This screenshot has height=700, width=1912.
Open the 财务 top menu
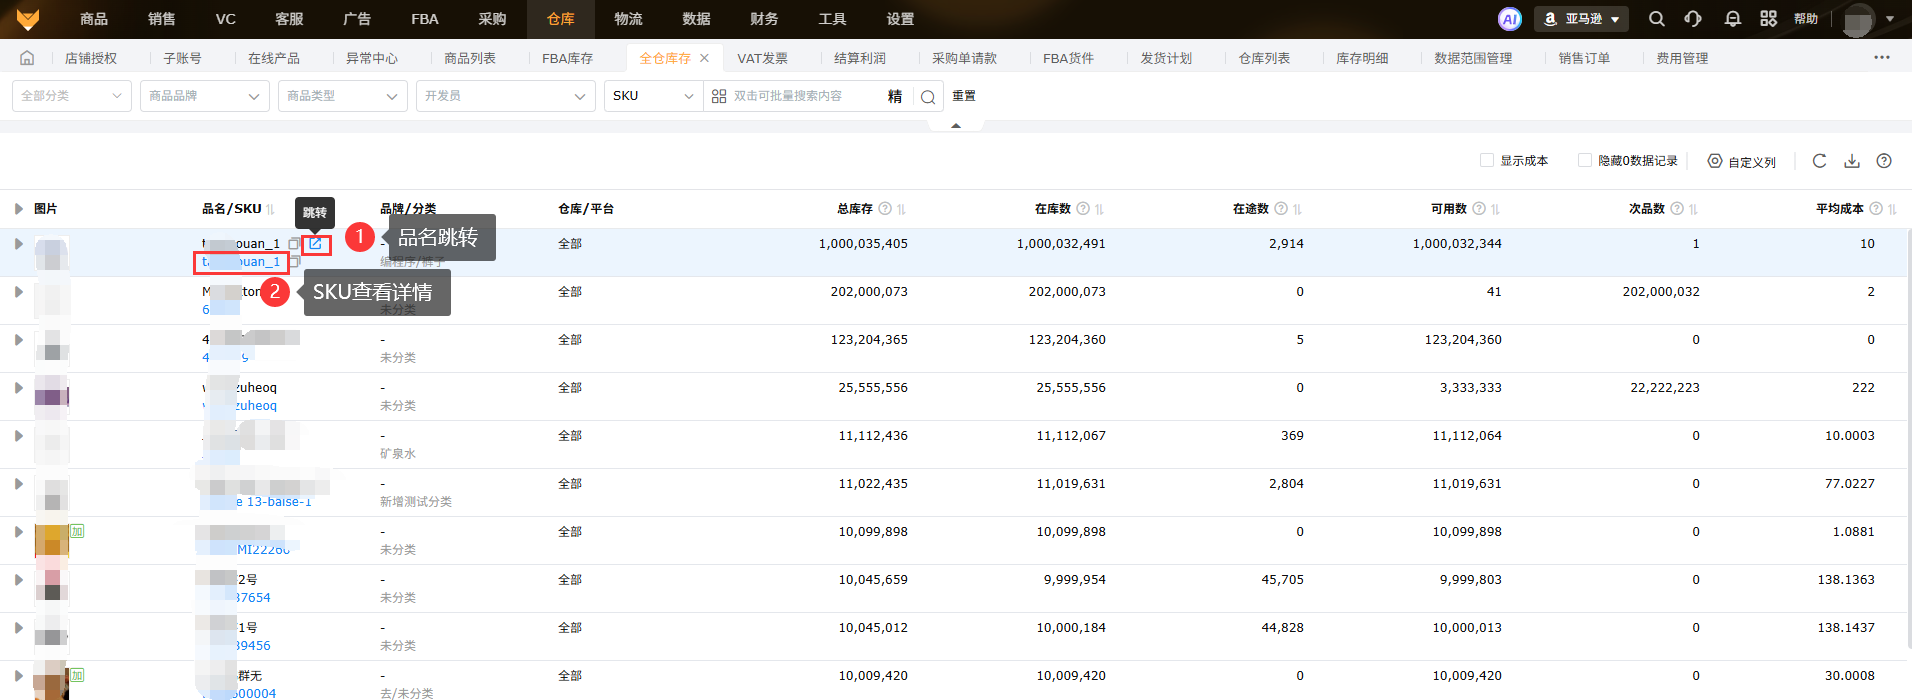764,19
